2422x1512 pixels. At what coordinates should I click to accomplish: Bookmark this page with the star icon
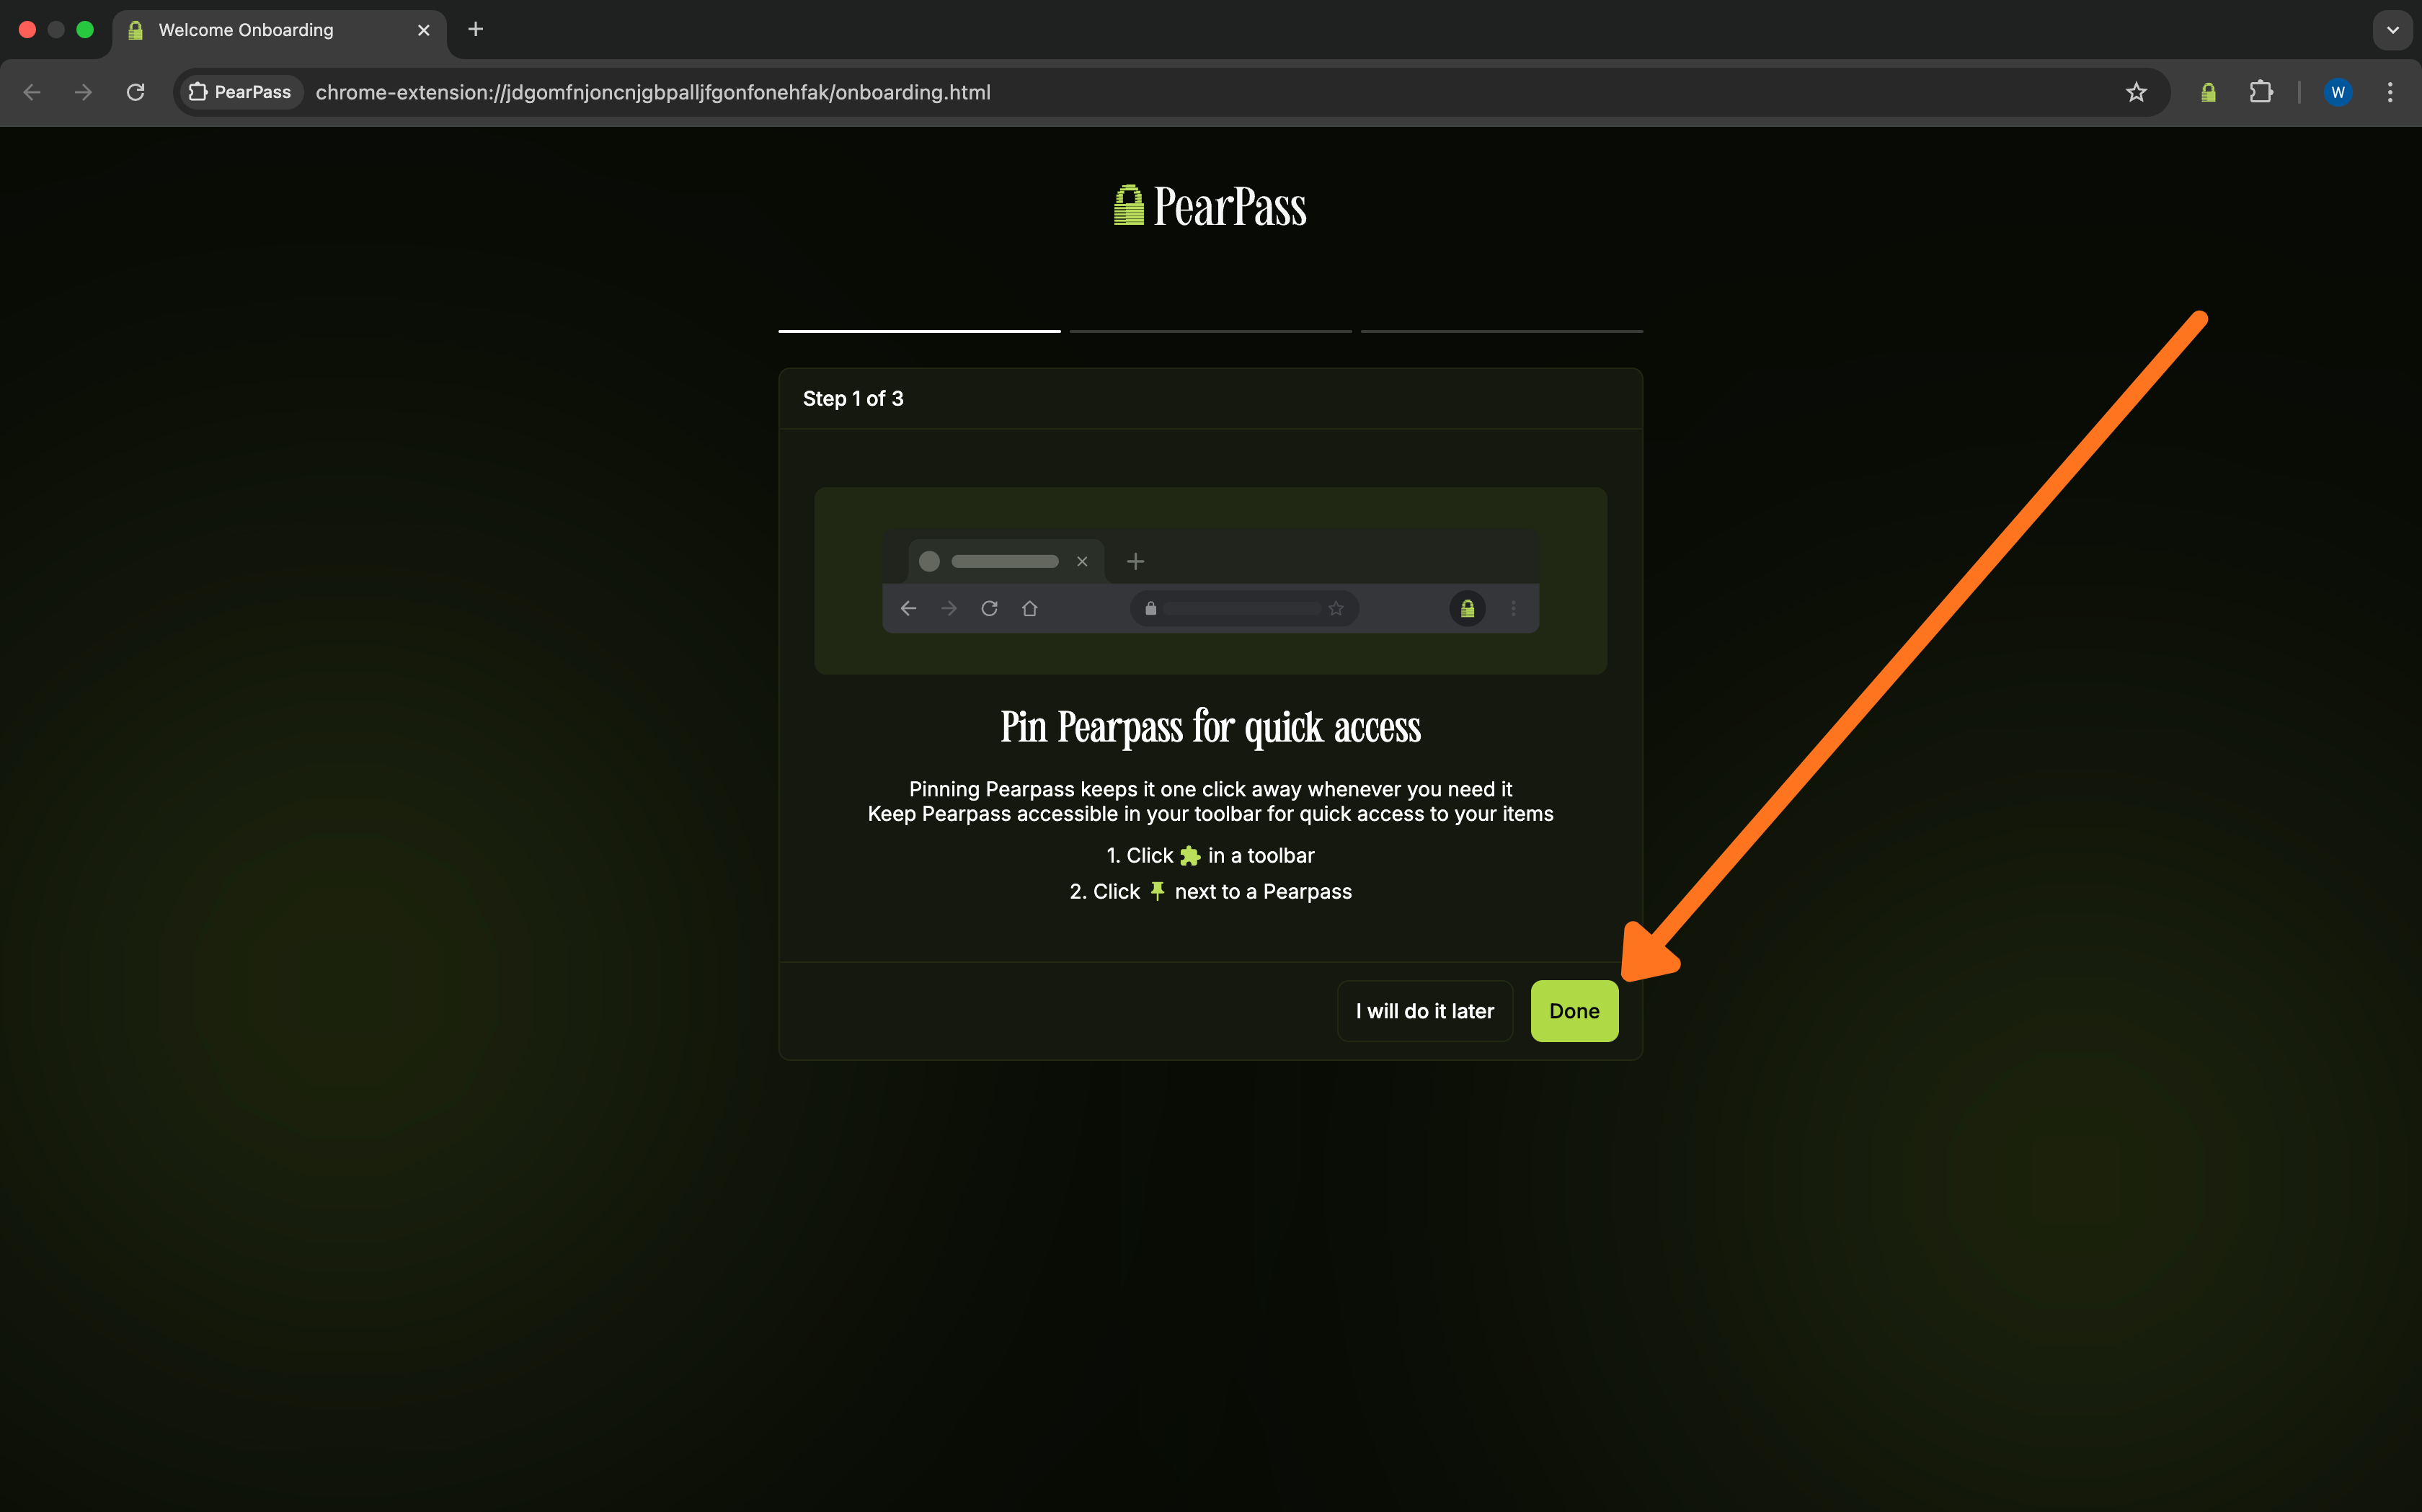(2136, 92)
